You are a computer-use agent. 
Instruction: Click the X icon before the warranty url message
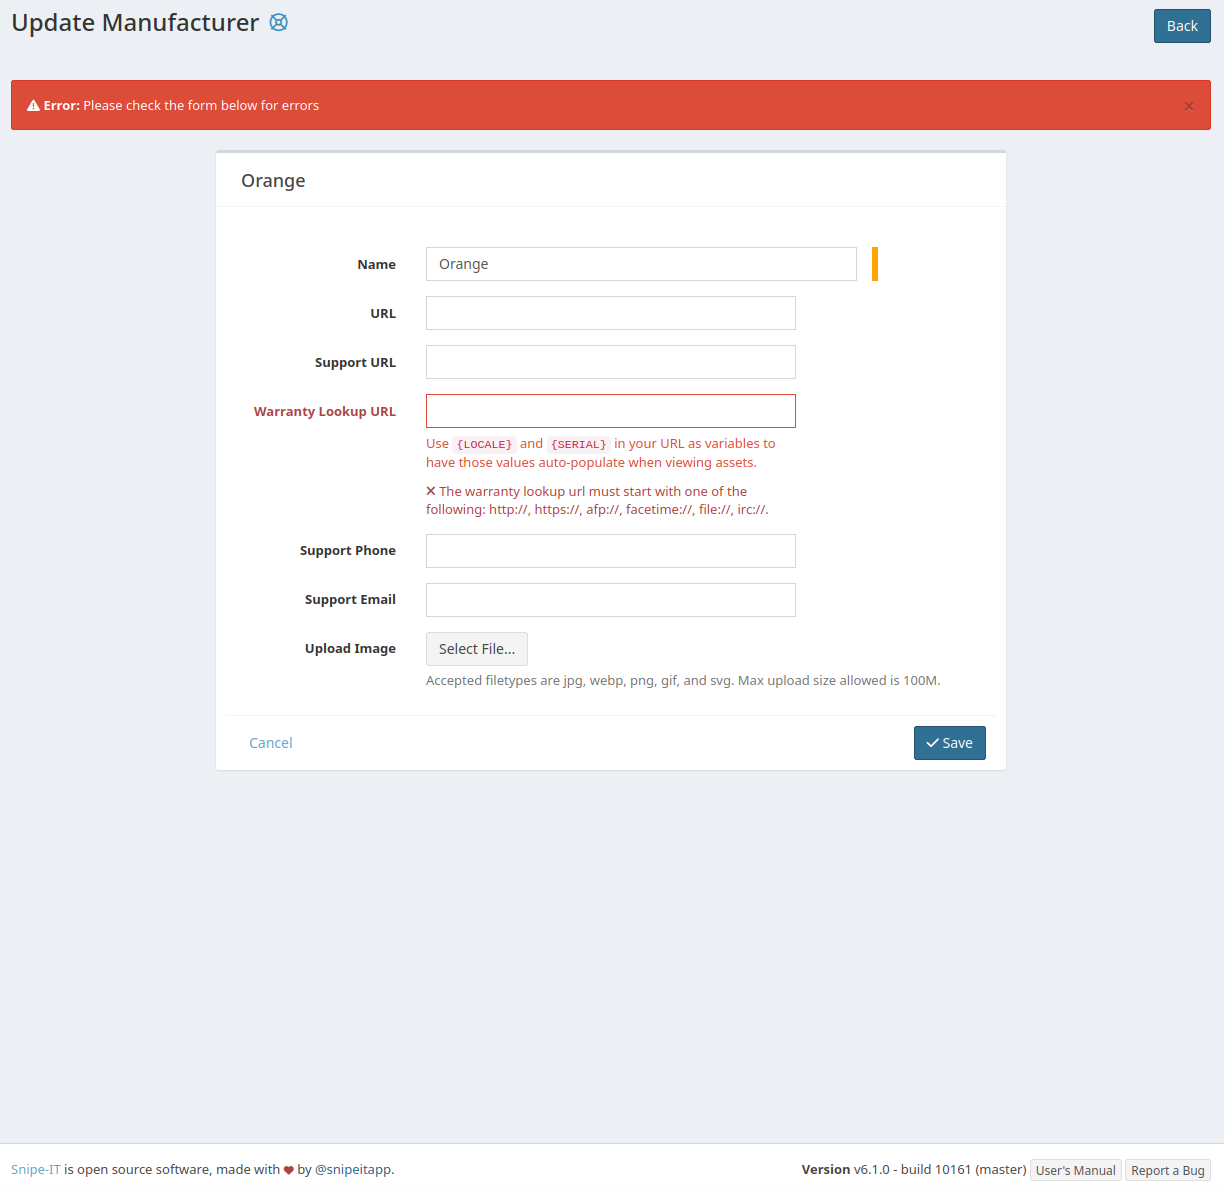[431, 490]
